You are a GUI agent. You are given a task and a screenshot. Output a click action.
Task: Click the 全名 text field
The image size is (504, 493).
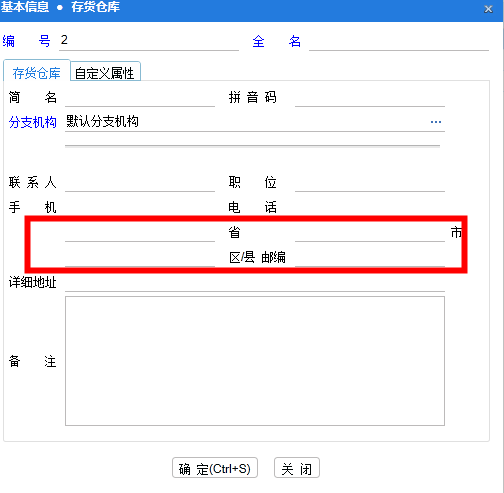(399, 41)
